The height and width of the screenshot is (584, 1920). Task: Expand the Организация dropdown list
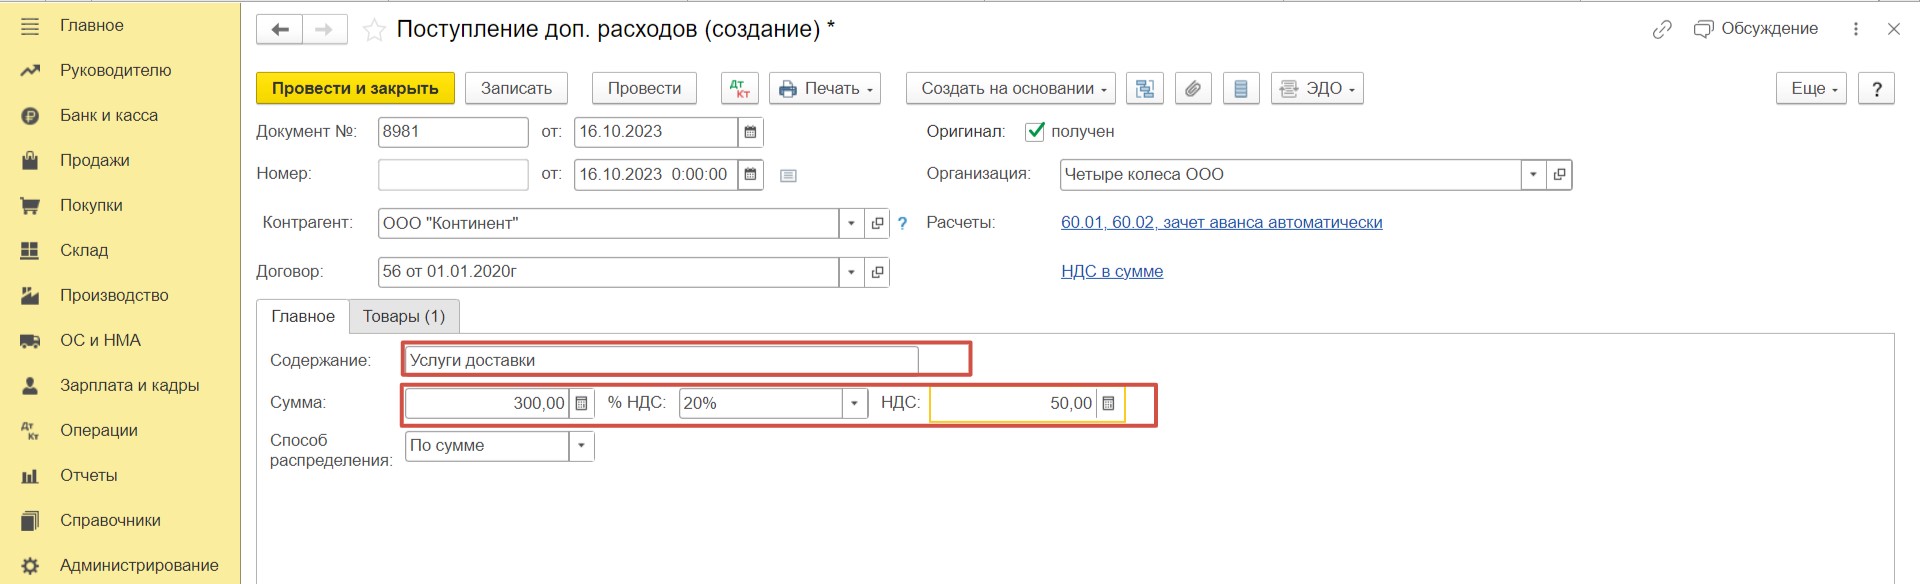[x=1533, y=174]
